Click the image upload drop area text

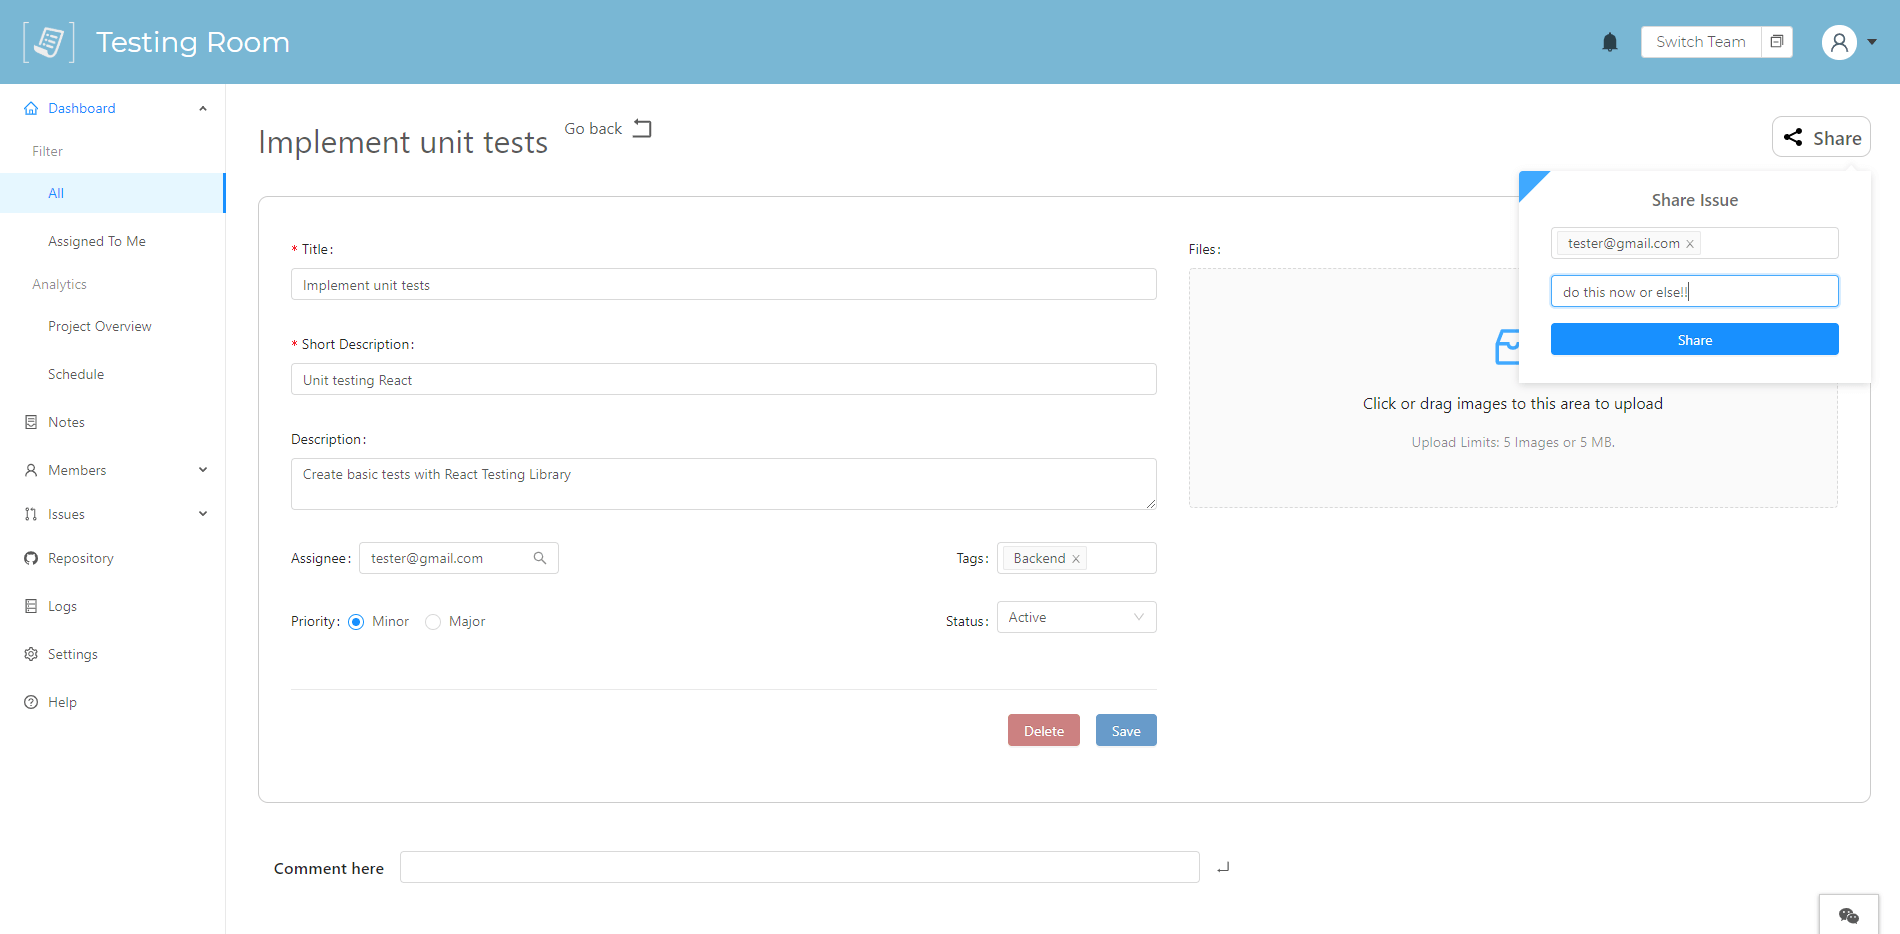coord(1512,404)
